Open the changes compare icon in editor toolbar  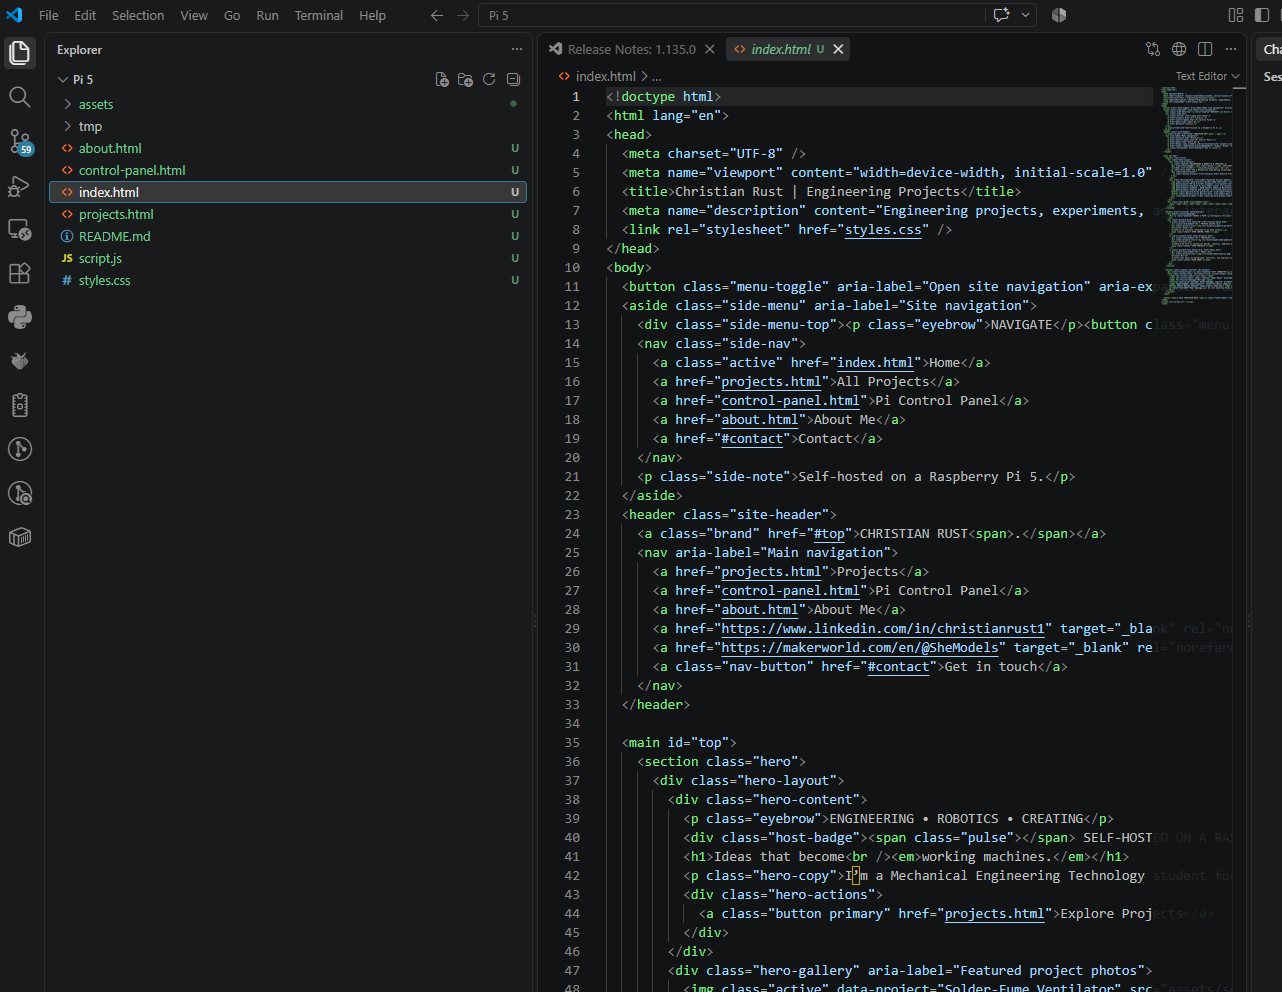coord(1153,49)
